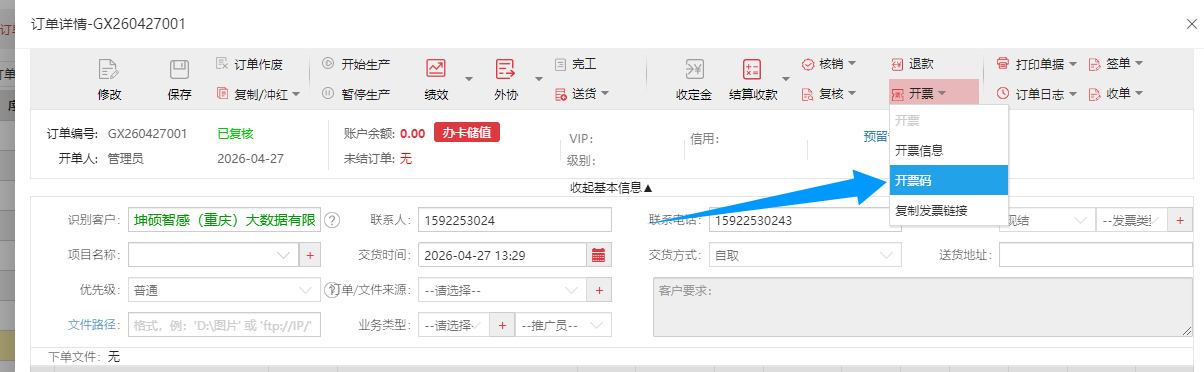Image resolution: width=1204 pixels, height=372 pixels.
Task: Click the plus button beside 发票类 dropdown
Action: click(x=1180, y=220)
